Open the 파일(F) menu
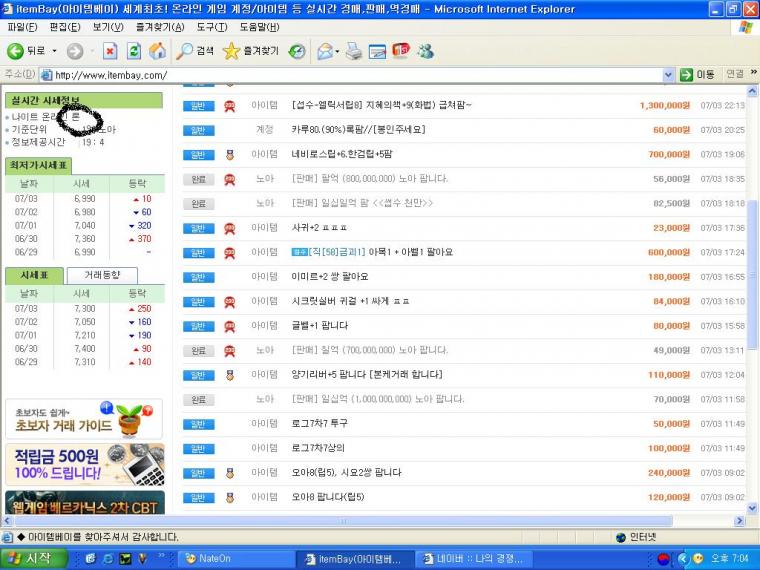Screen dimensions: 760x570 [22, 27]
